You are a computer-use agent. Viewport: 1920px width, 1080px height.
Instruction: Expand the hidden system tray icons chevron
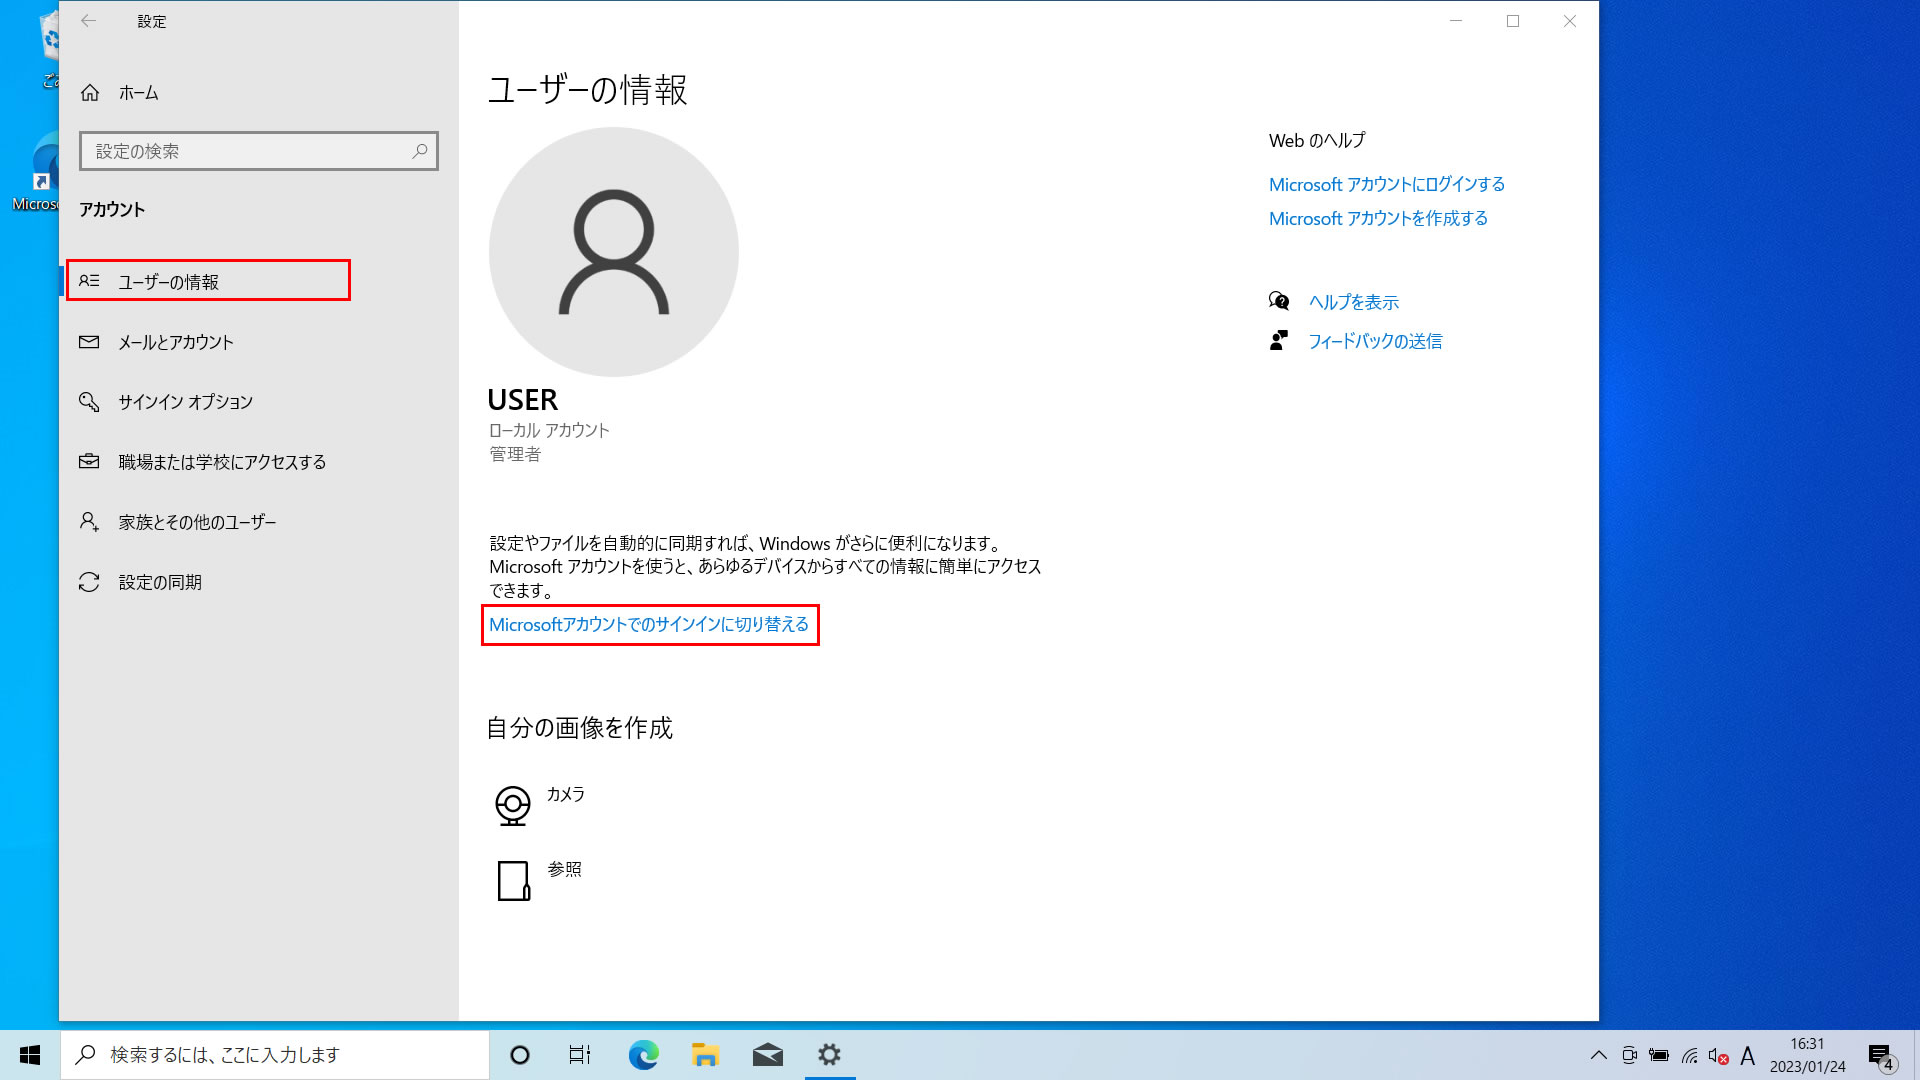(x=1599, y=1055)
